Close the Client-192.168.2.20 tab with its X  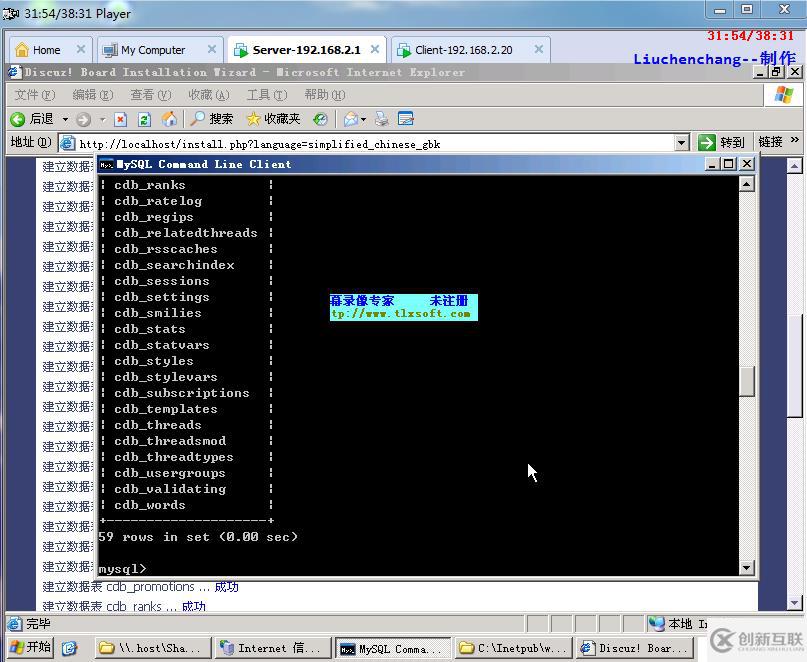(538, 49)
